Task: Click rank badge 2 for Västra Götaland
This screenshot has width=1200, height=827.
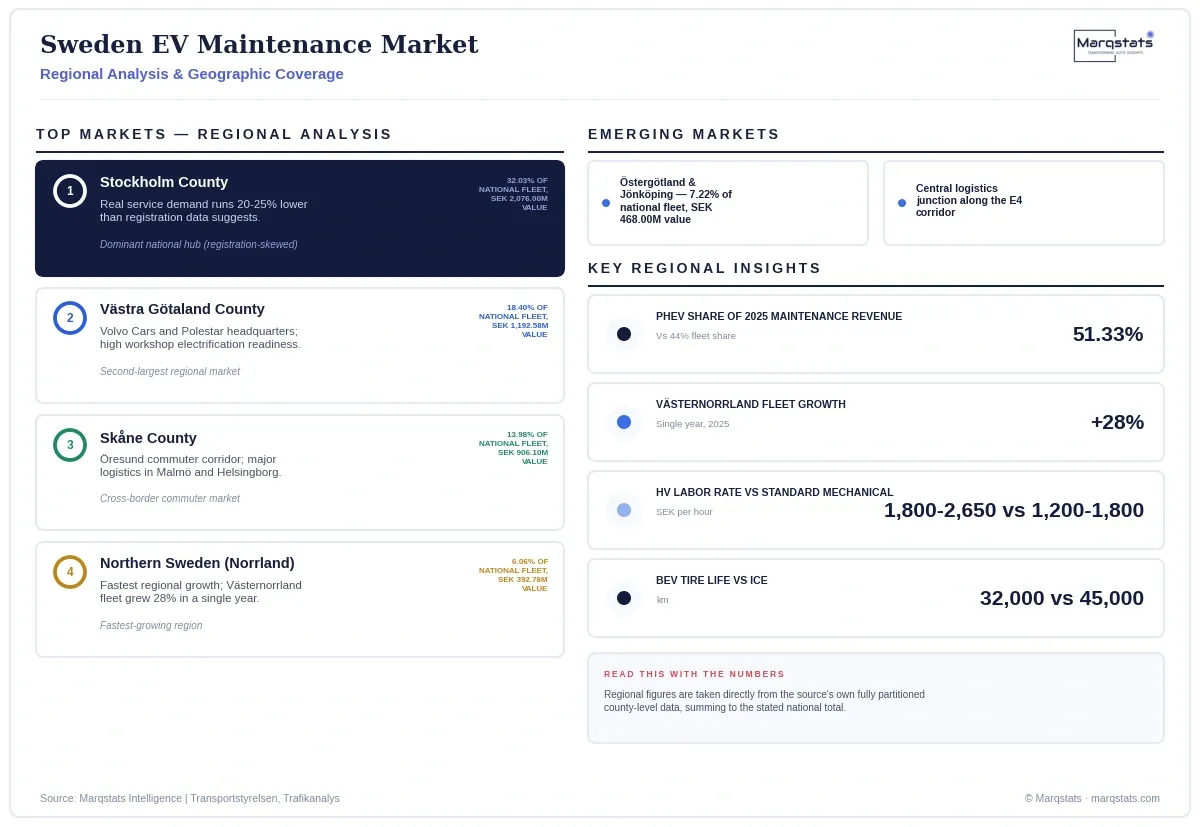Action: click(x=70, y=318)
